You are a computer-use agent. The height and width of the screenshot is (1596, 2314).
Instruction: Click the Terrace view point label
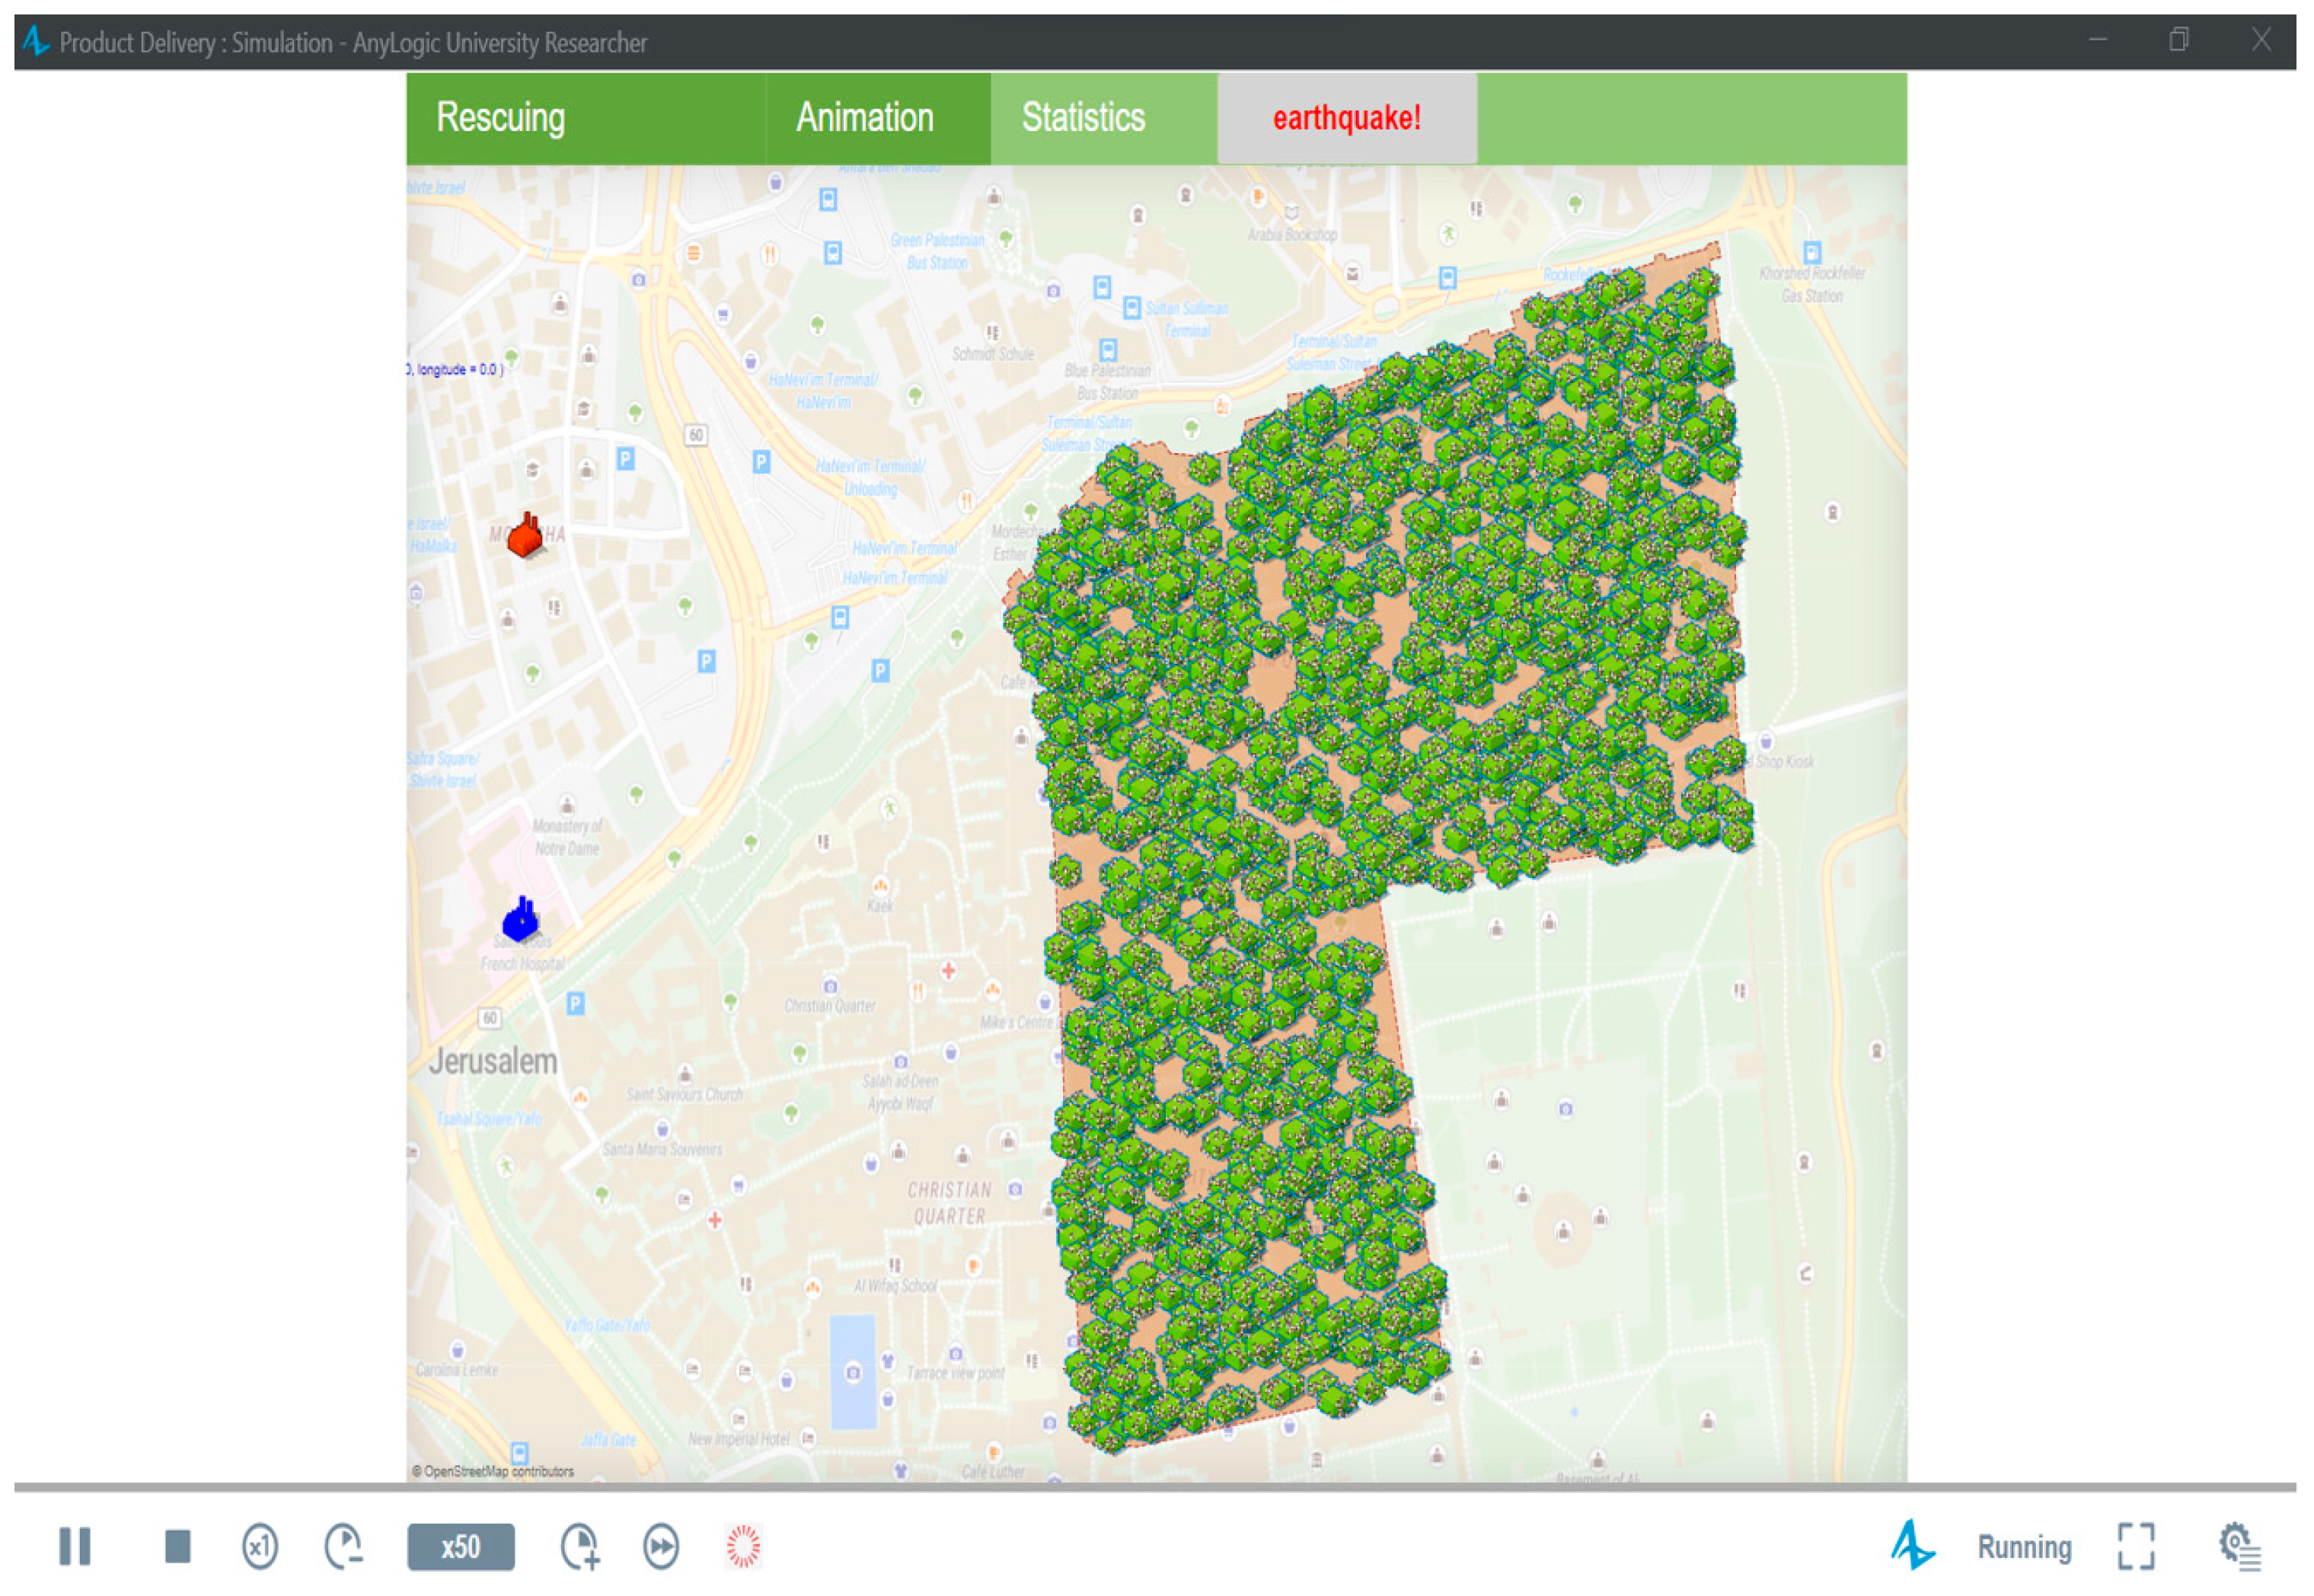click(x=956, y=1373)
